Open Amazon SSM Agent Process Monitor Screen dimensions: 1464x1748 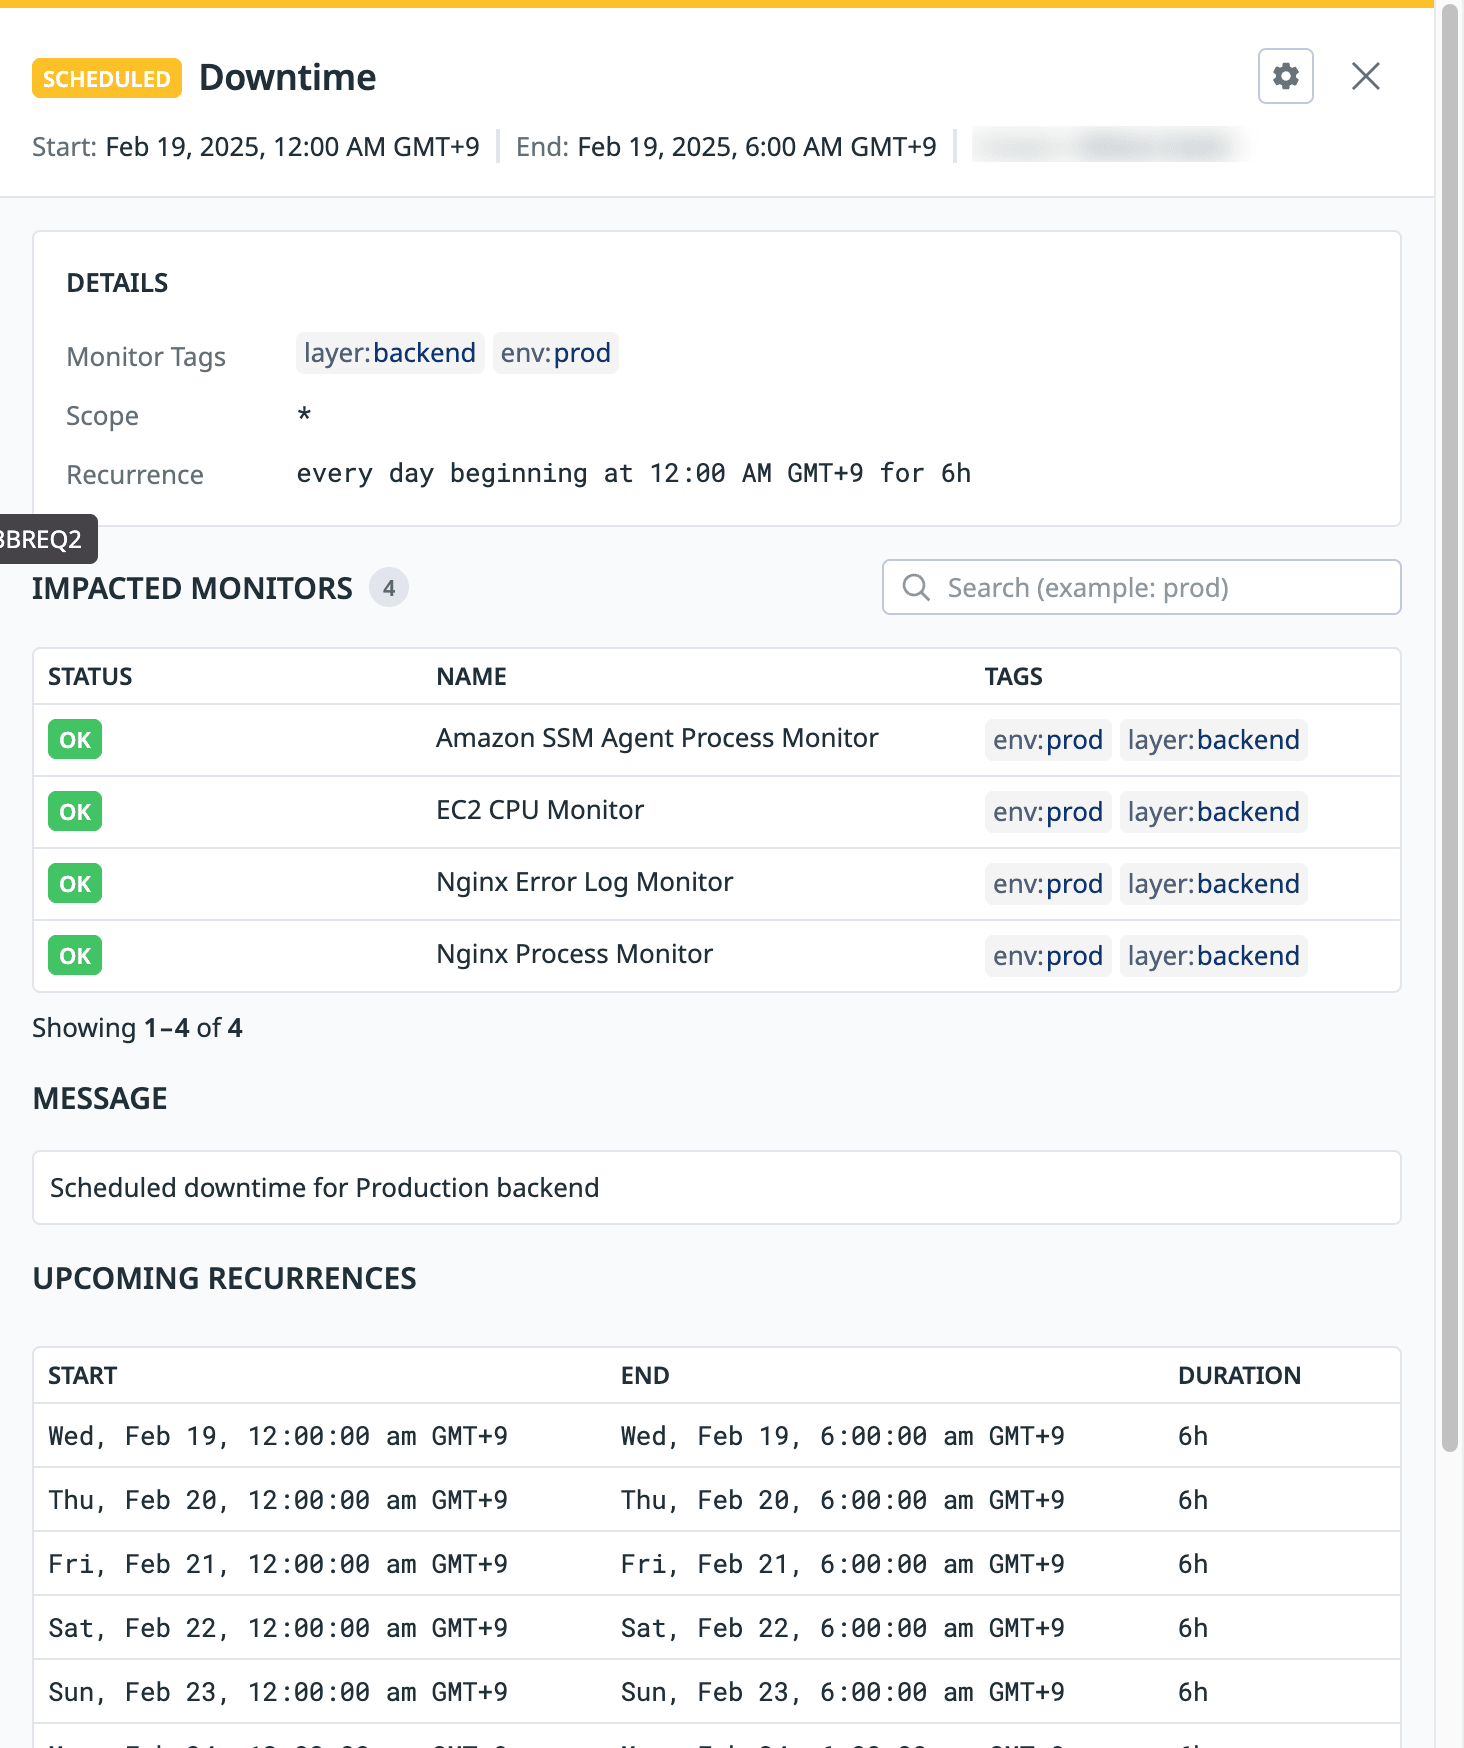pos(657,738)
